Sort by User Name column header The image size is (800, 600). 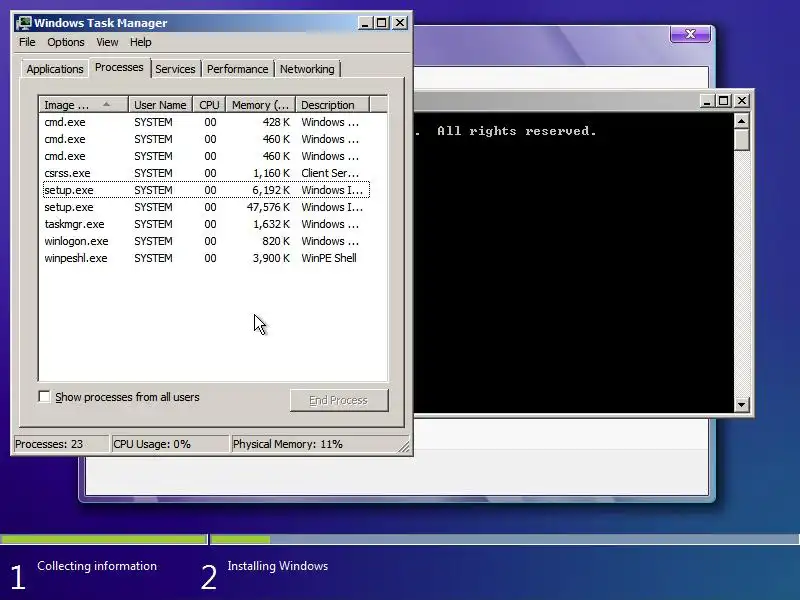coord(160,105)
